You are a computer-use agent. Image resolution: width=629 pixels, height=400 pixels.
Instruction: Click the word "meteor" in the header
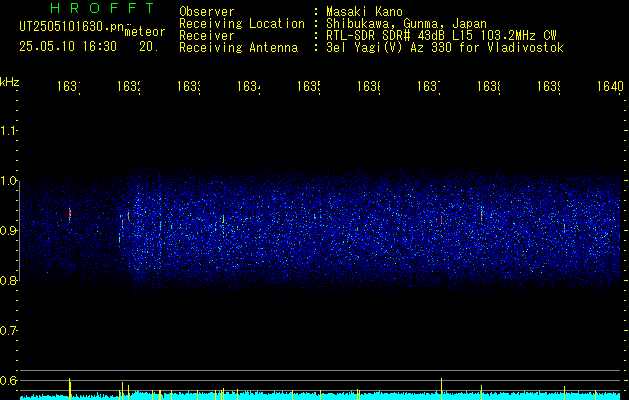[145, 32]
